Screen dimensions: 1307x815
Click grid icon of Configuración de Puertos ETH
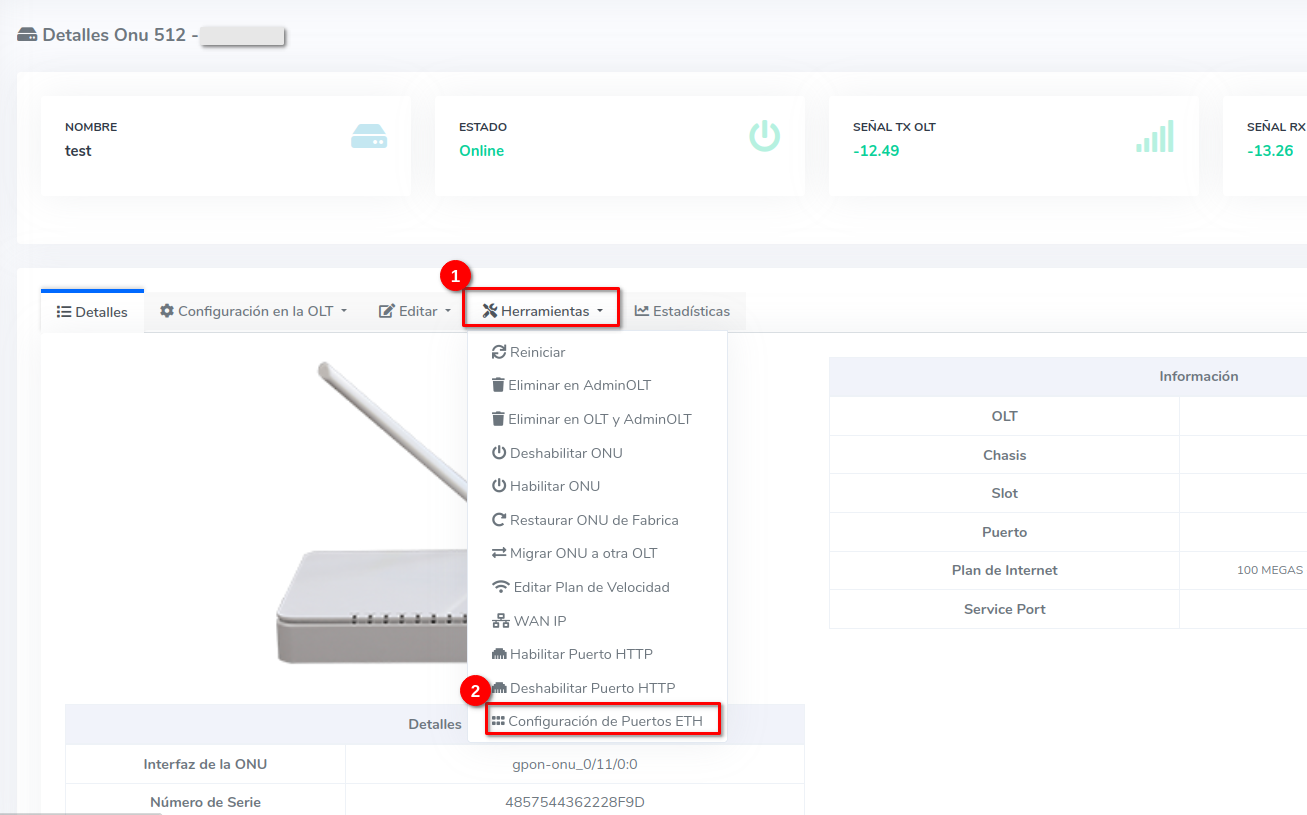pos(498,721)
